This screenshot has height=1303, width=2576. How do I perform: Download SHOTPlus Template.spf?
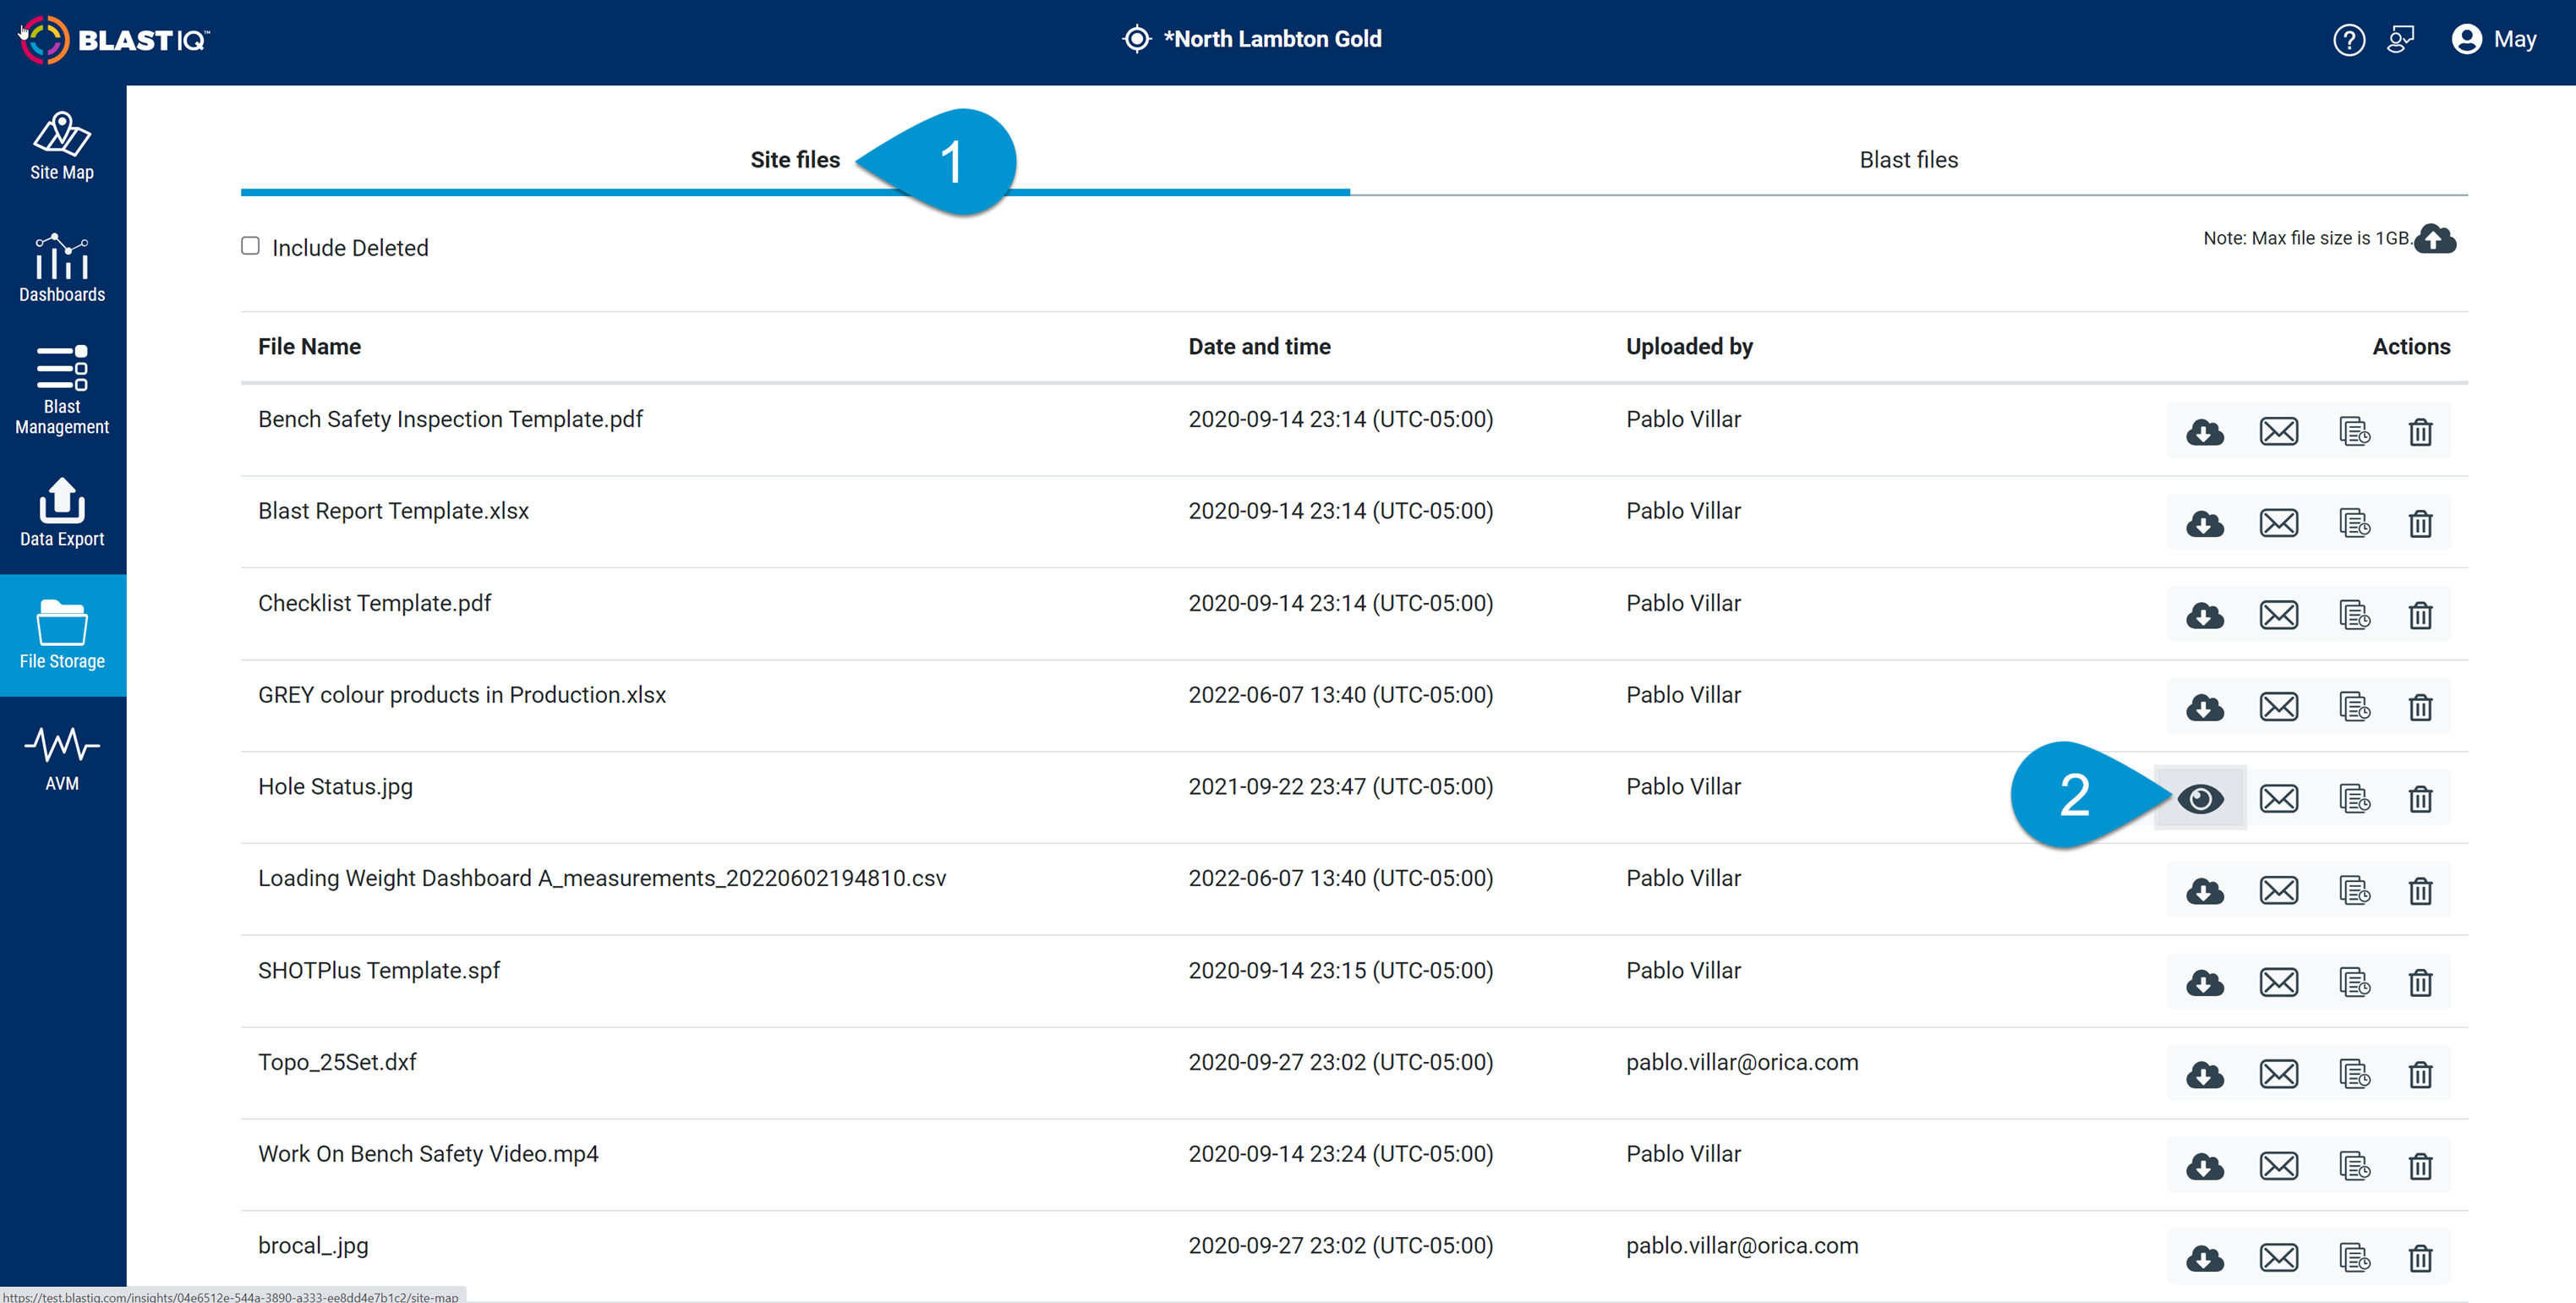tap(2204, 983)
